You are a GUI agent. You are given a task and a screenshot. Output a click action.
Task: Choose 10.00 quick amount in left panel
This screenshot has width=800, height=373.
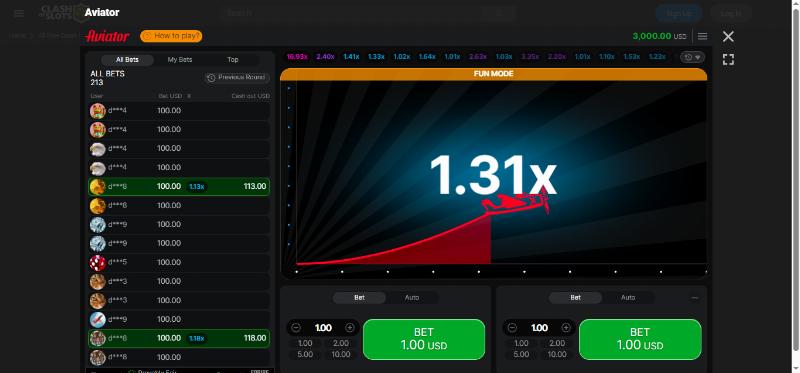(341, 354)
